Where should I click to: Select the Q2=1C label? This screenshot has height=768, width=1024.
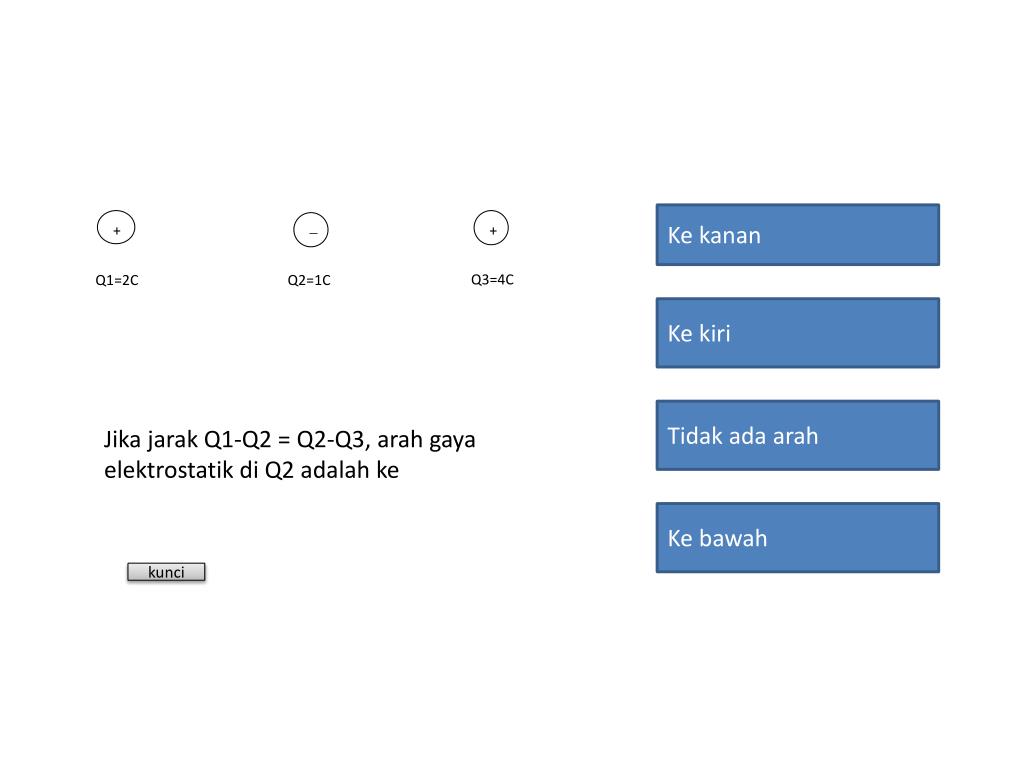309,280
